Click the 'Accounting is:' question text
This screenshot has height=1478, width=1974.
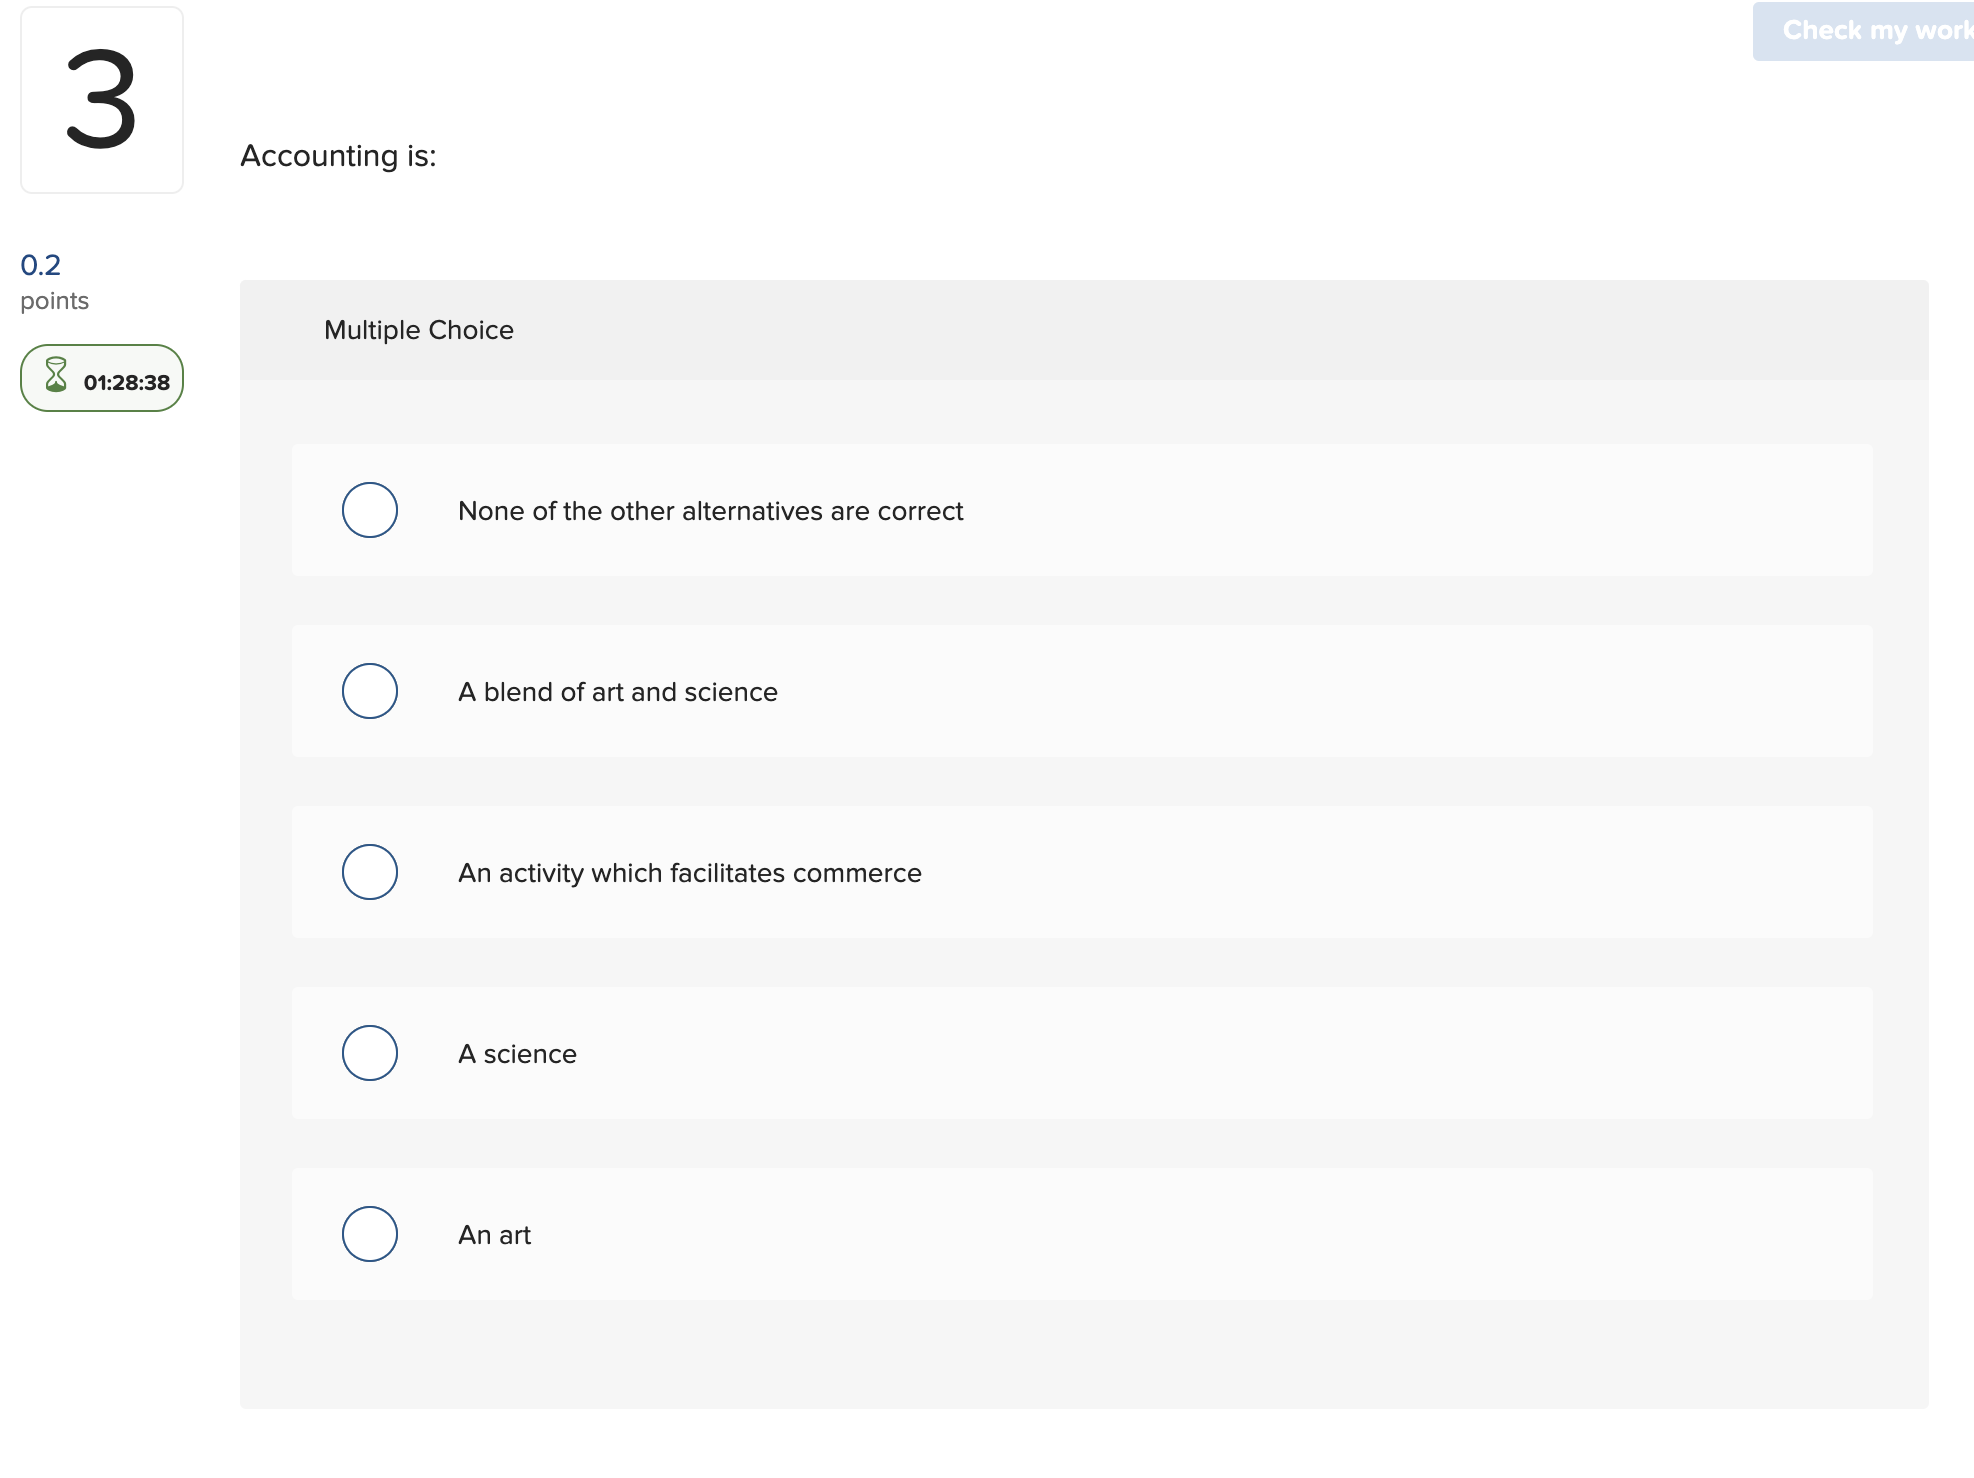[x=338, y=156]
